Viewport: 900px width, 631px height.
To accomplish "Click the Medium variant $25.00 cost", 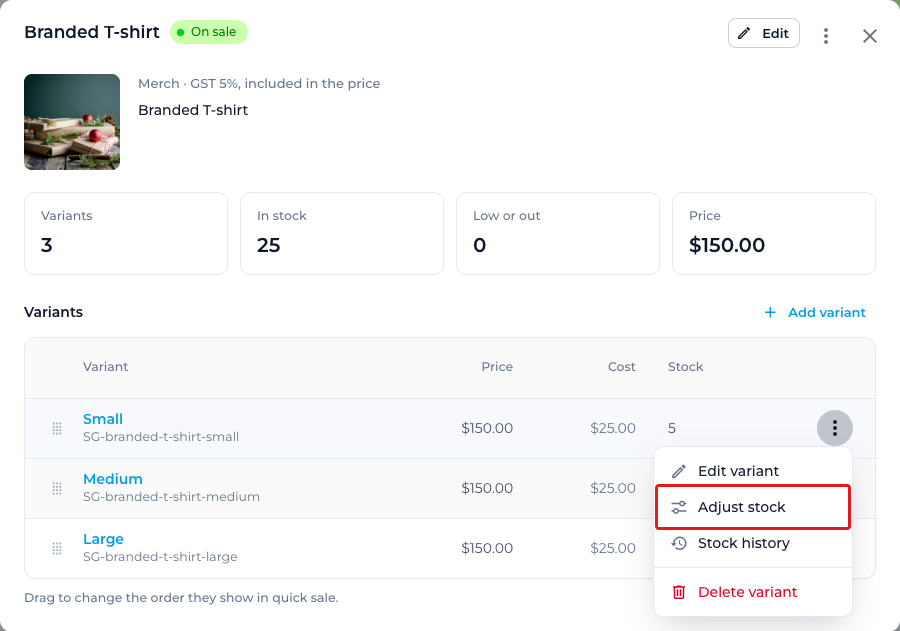I will pyautogui.click(x=612, y=488).
